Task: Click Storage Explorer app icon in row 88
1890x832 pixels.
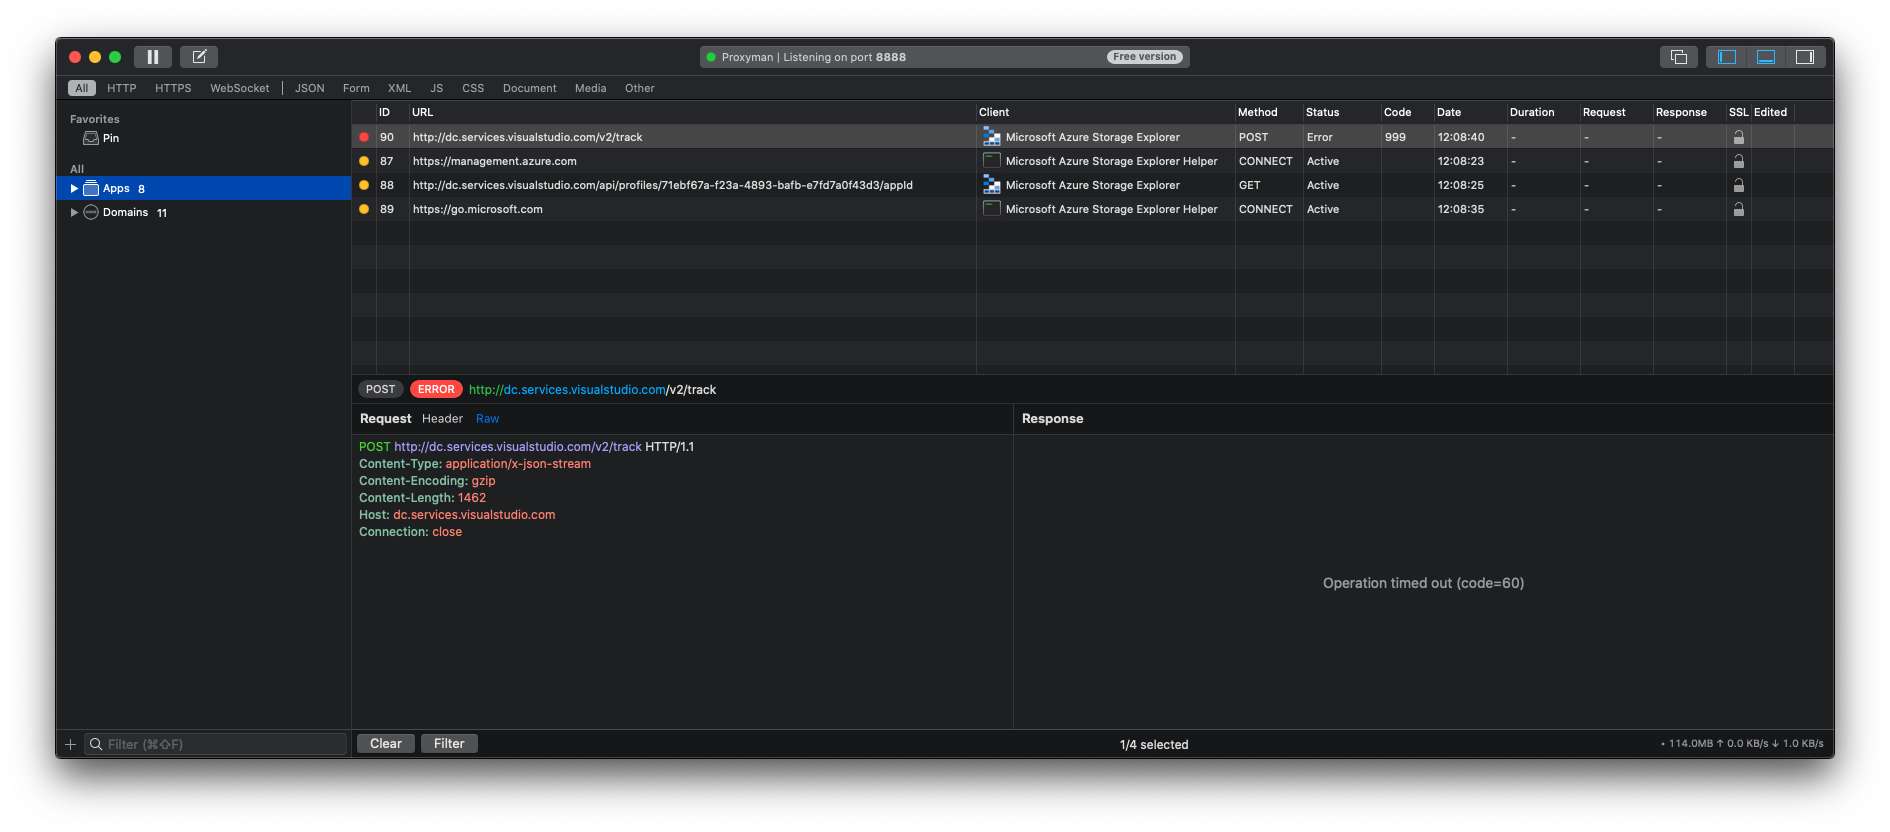Action: 992,185
